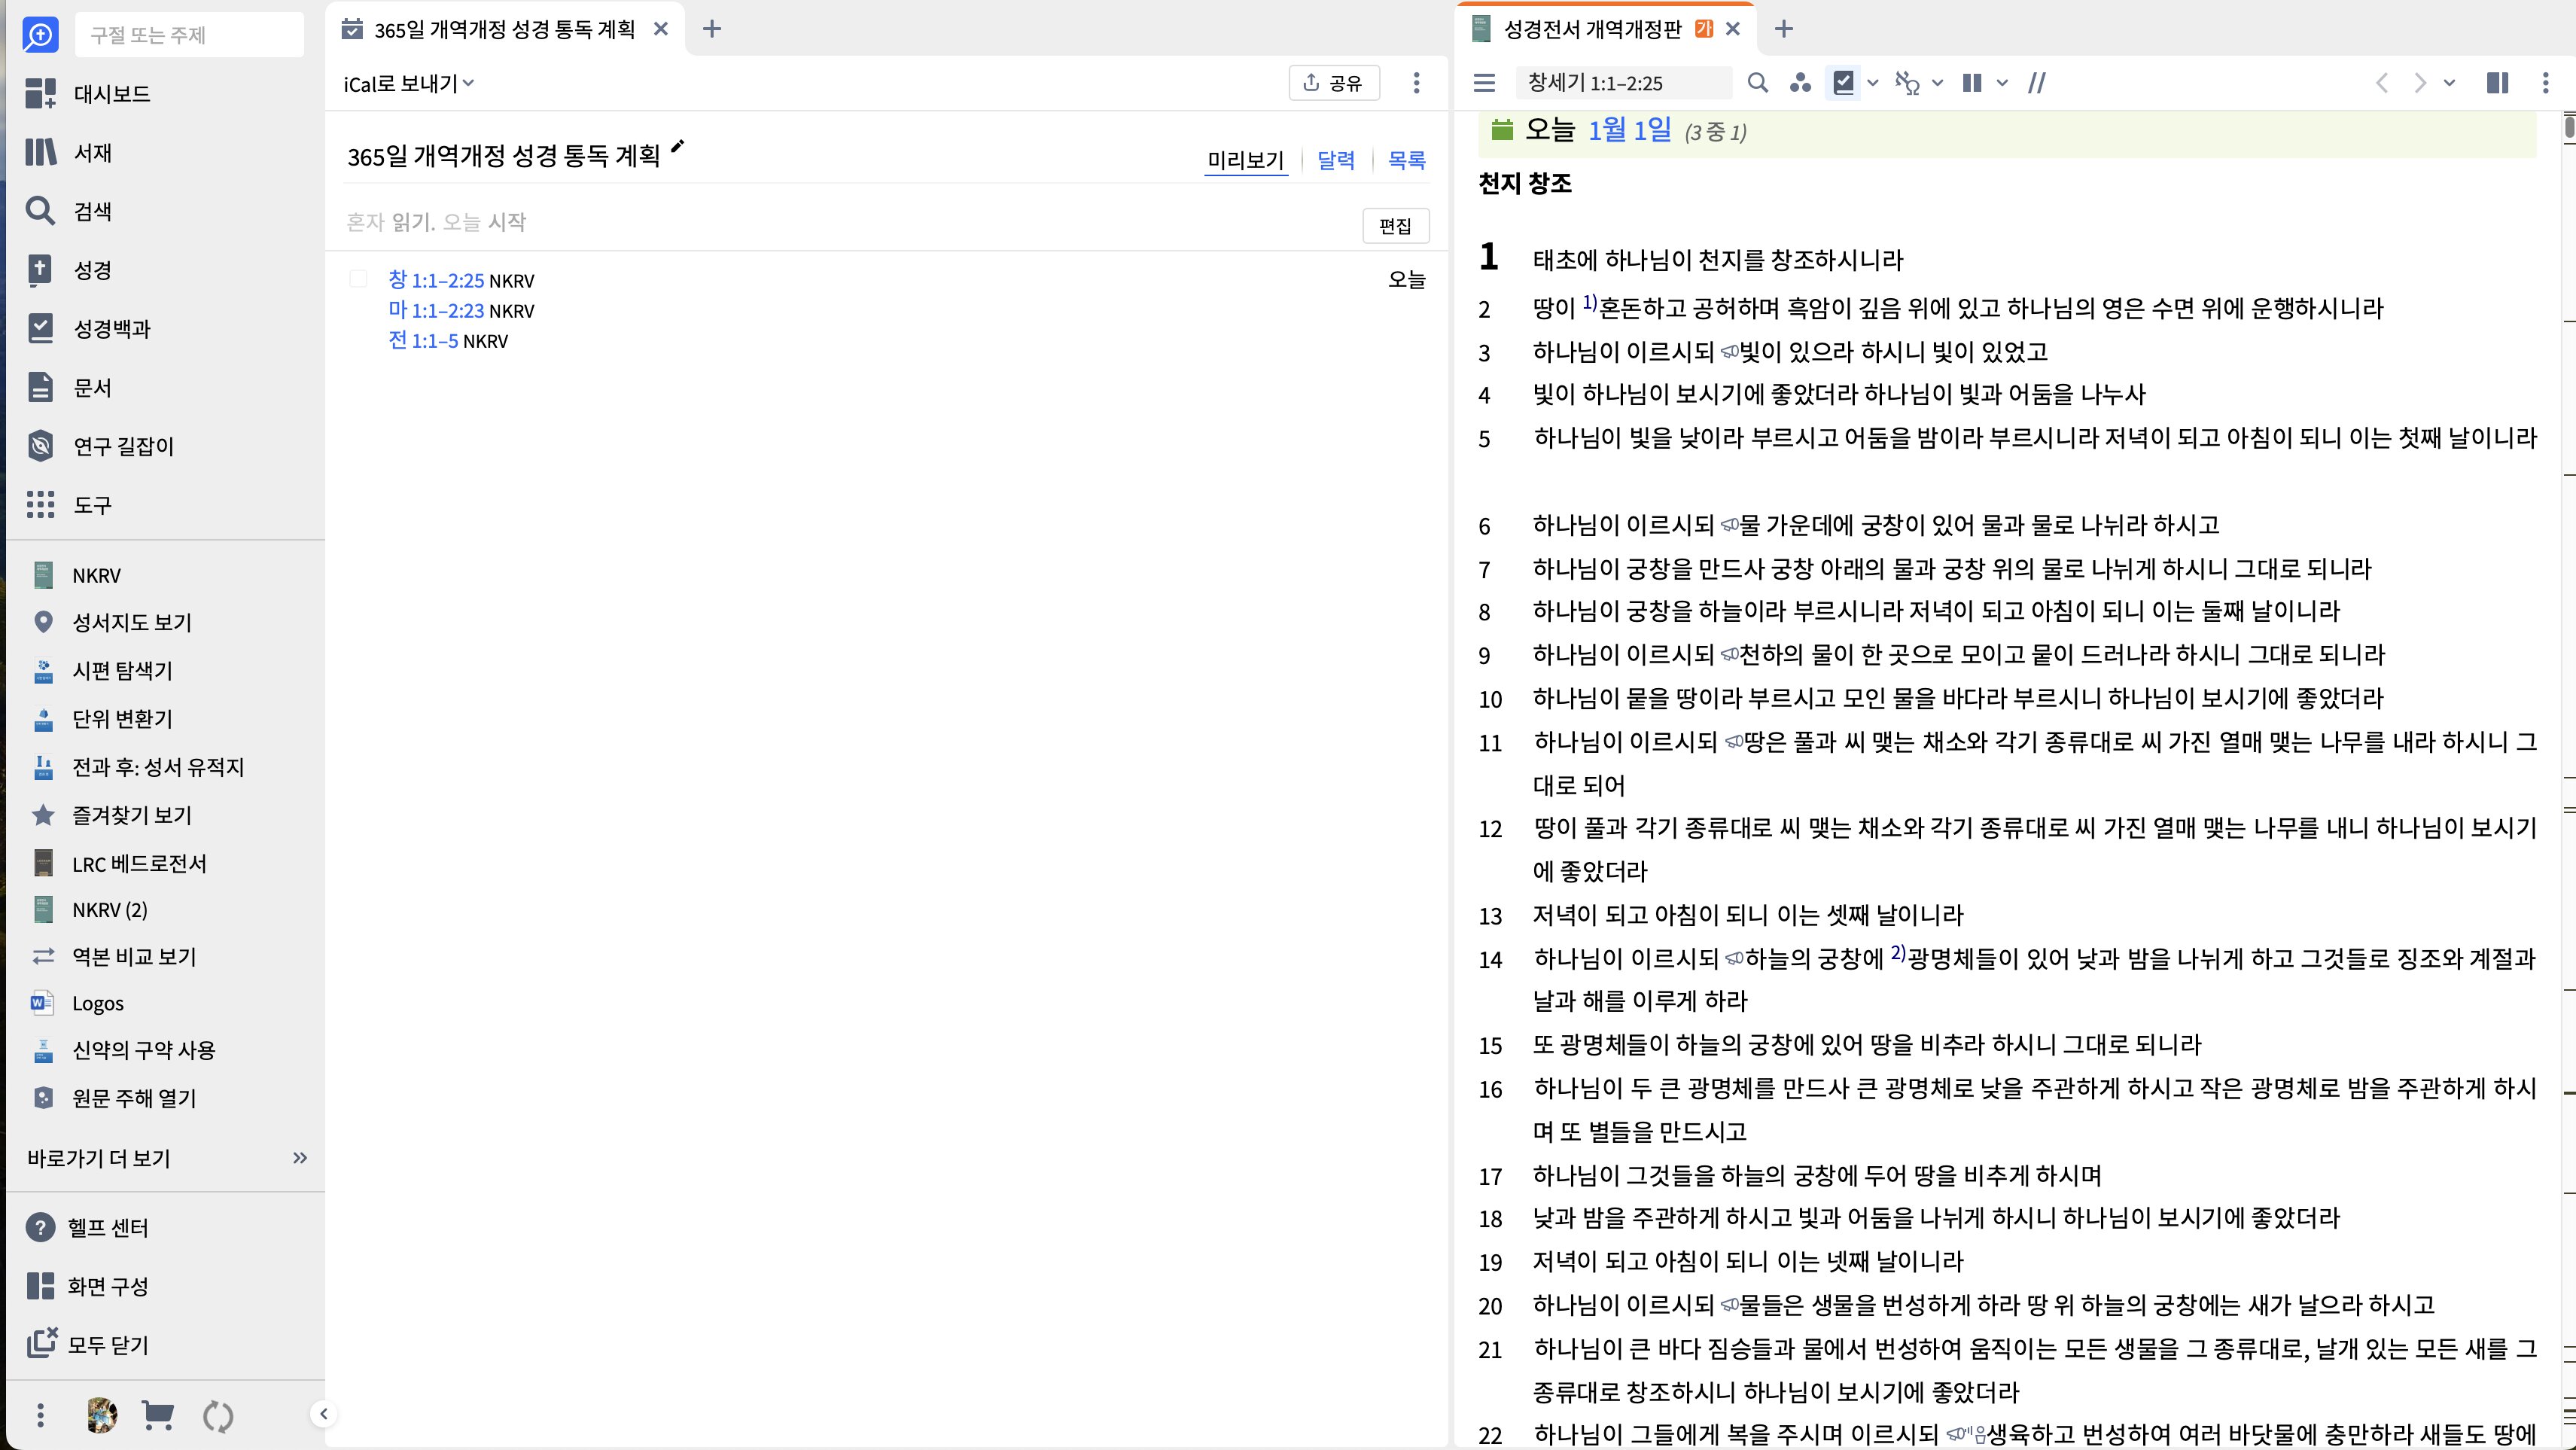Expand the navigation history dropdown arrow
The height and width of the screenshot is (1450, 2576).
(2449, 83)
